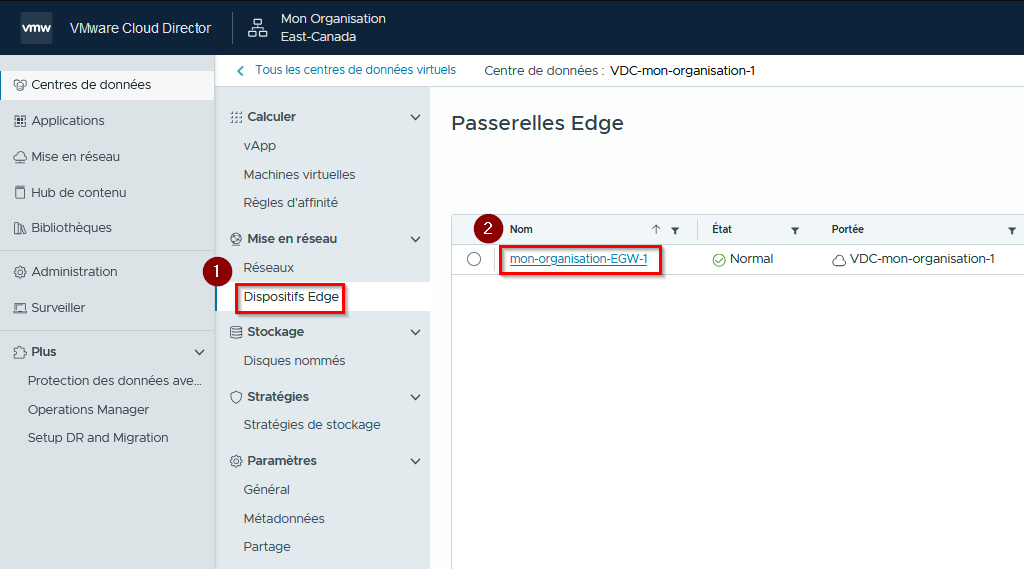Click the organisation hierarchy icon in header
Viewport: 1024px width, 569px height.
pos(257,28)
